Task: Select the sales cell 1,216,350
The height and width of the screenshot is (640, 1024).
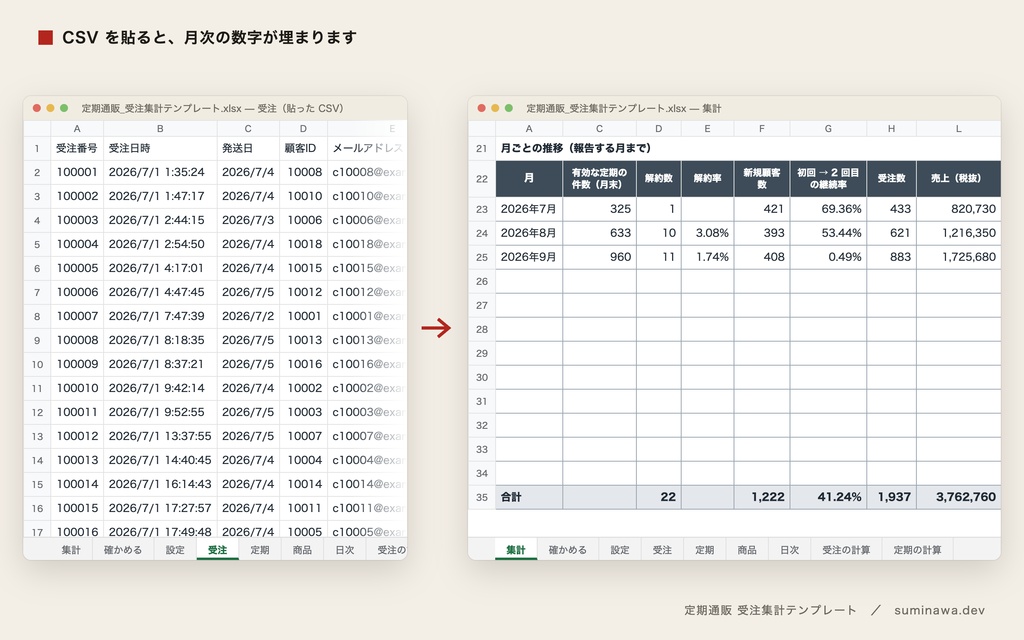Action: click(x=959, y=233)
